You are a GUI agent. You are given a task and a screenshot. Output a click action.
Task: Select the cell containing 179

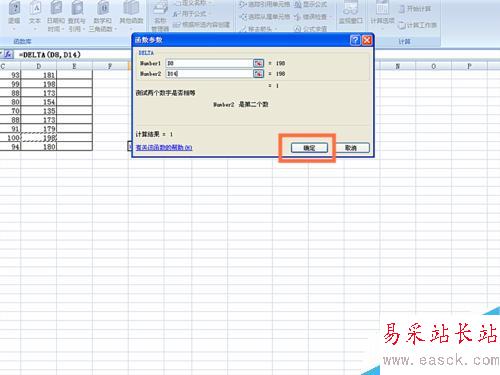click(x=39, y=129)
